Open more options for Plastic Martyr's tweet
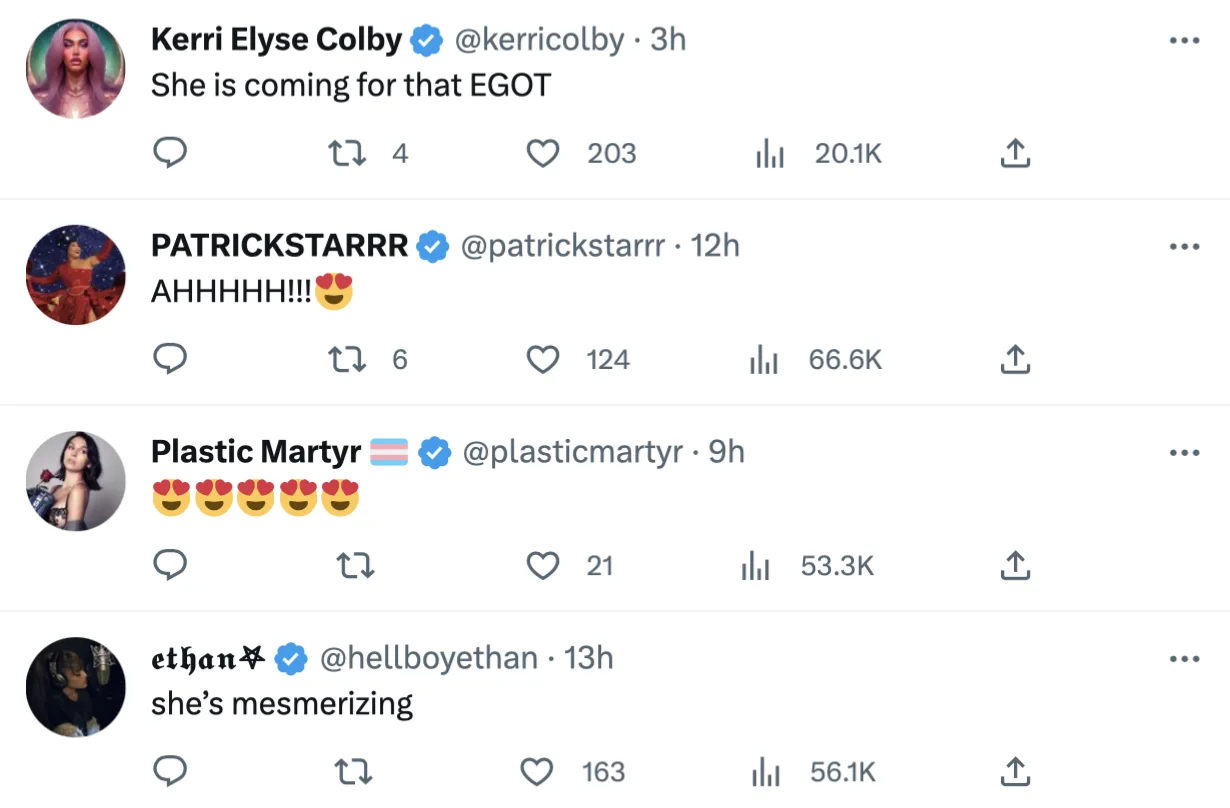 tap(1184, 452)
